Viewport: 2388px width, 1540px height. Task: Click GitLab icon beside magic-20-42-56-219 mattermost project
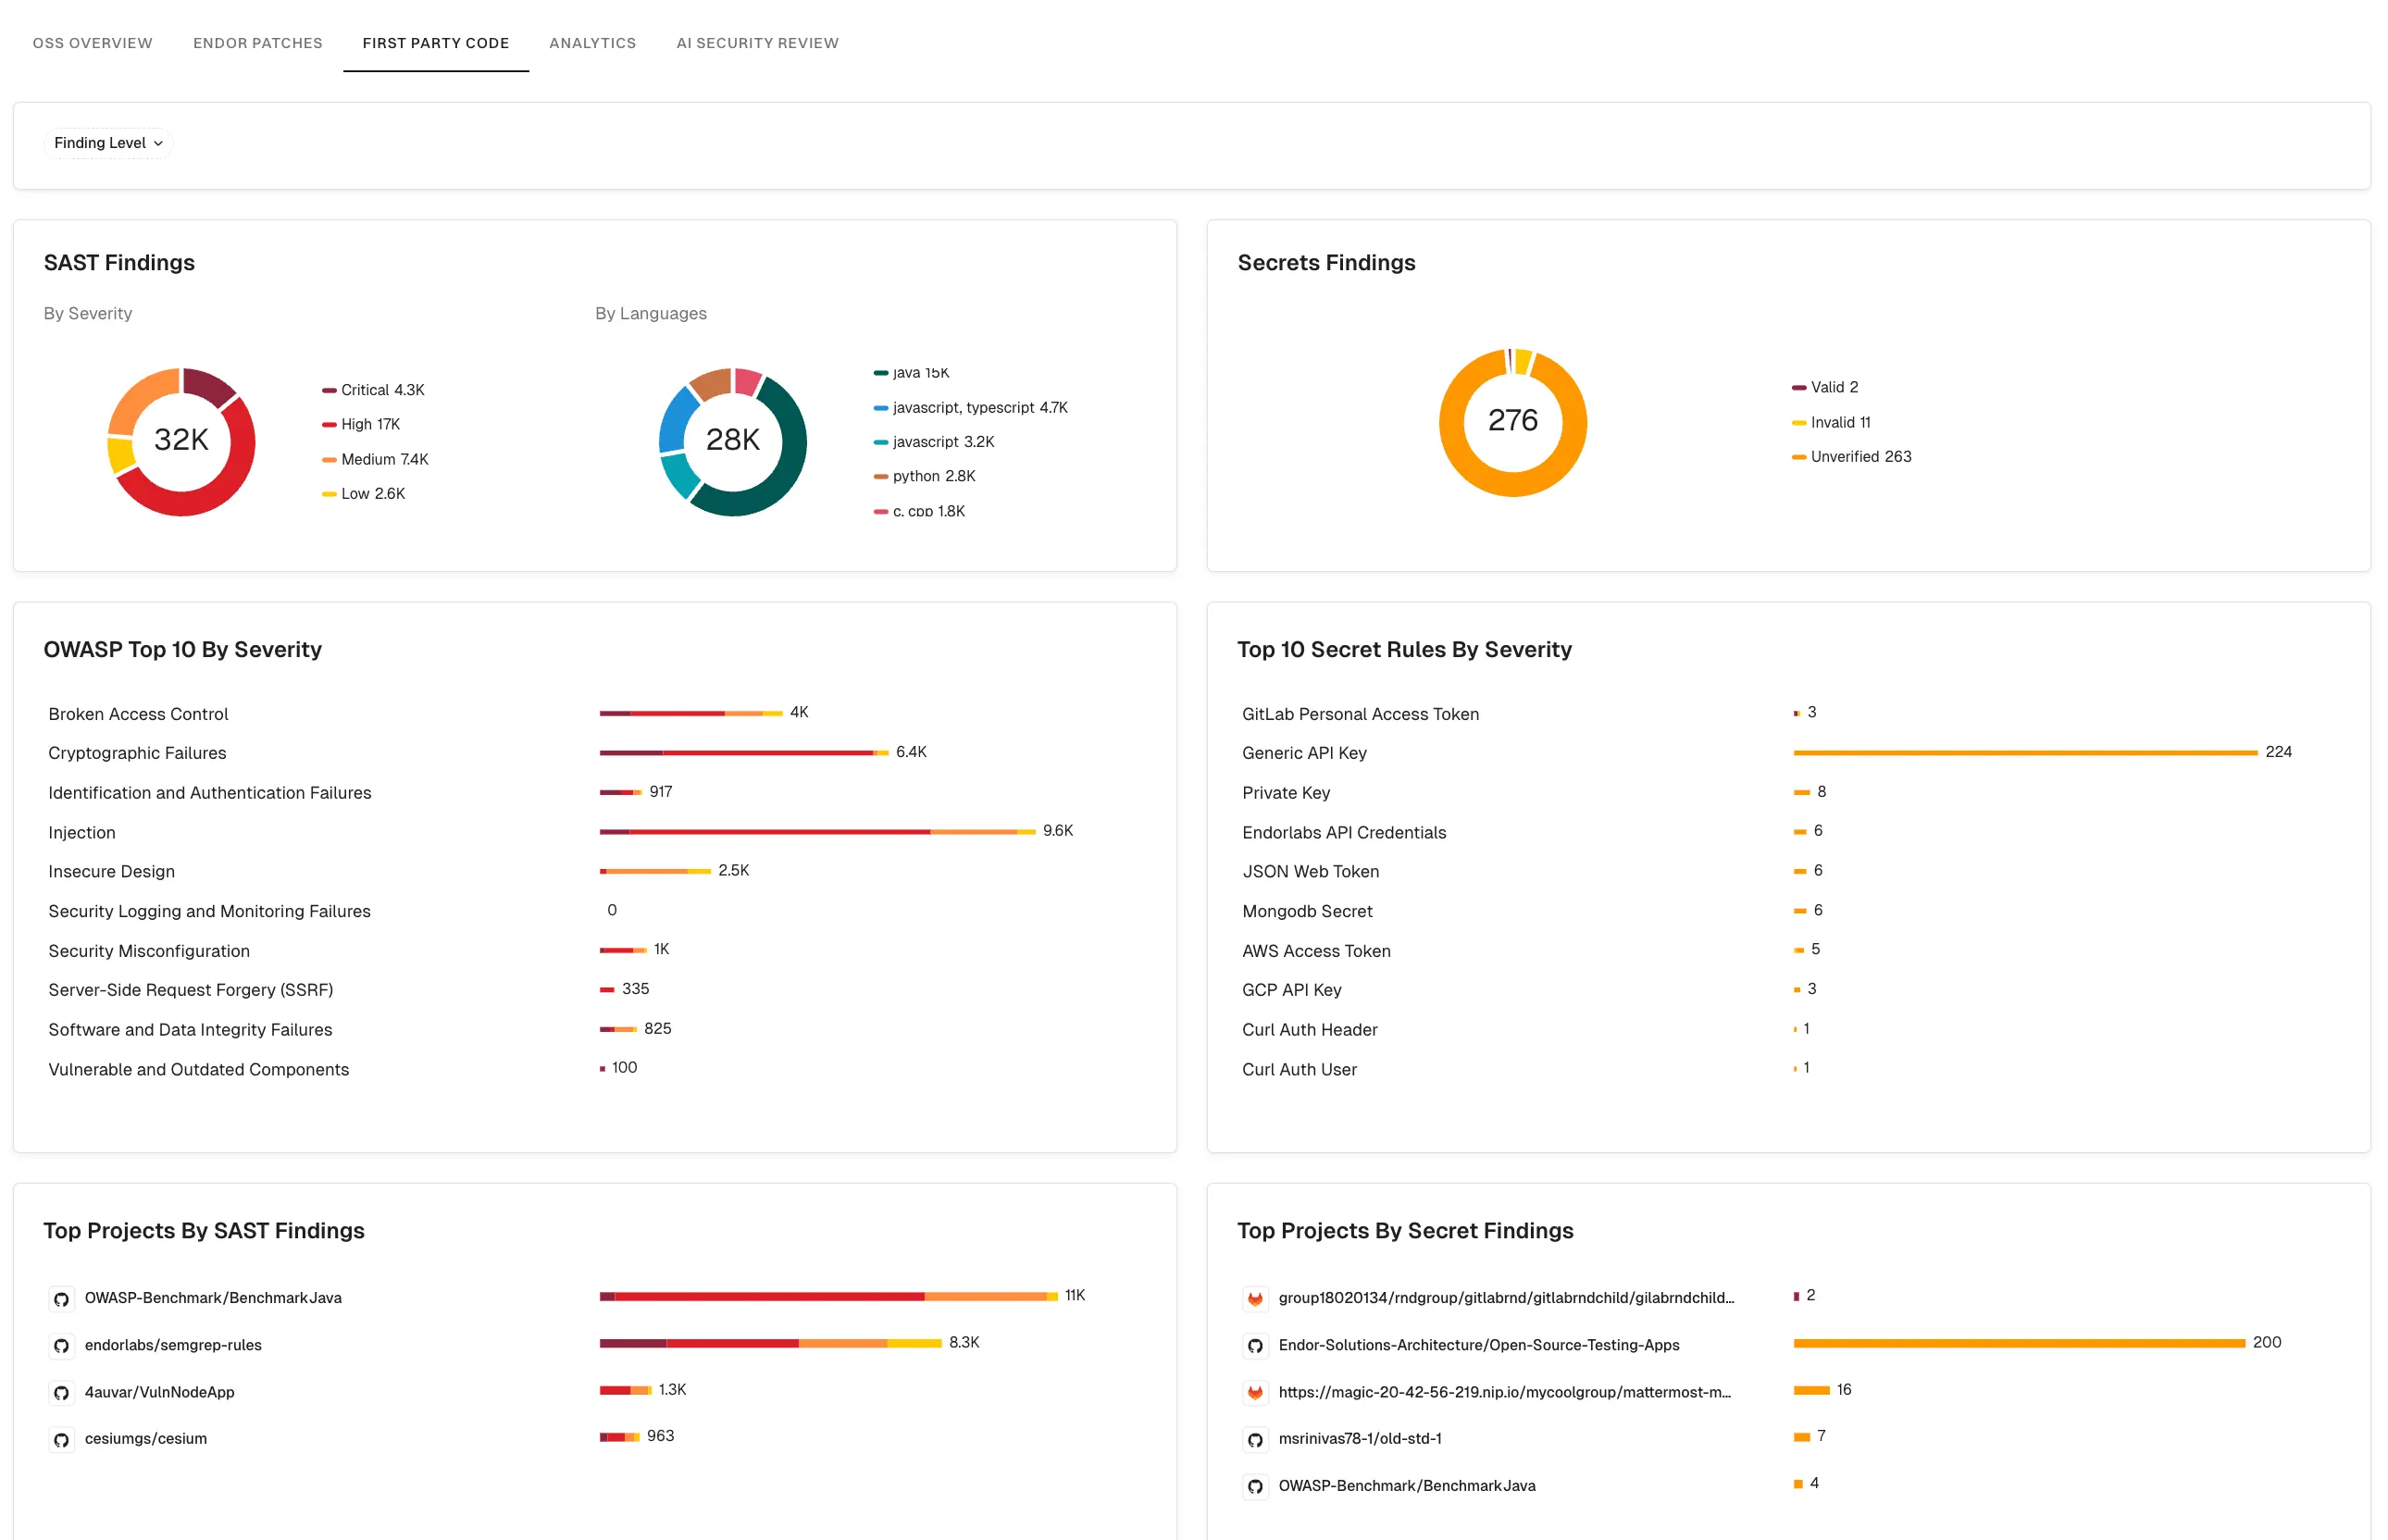[1255, 1393]
